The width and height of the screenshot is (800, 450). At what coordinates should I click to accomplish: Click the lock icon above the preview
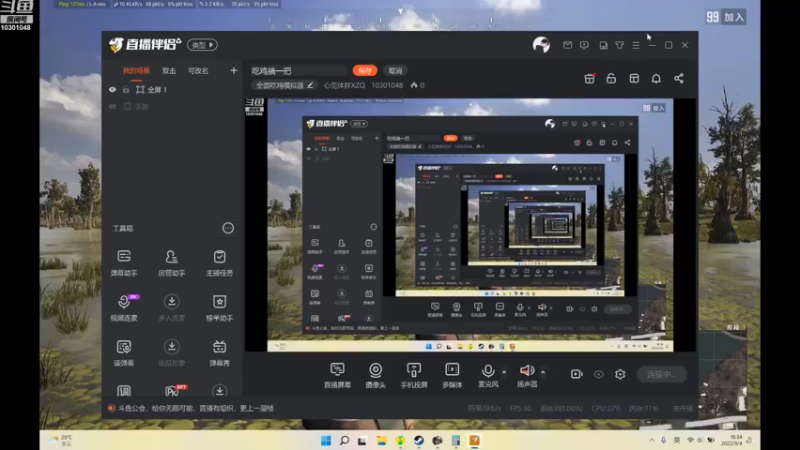pyautogui.click(x=611, y=79)
